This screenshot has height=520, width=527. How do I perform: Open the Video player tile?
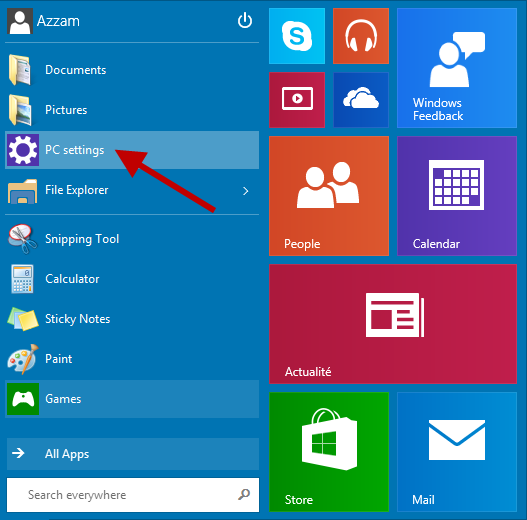pyautogui.click(x=297, y=100)
